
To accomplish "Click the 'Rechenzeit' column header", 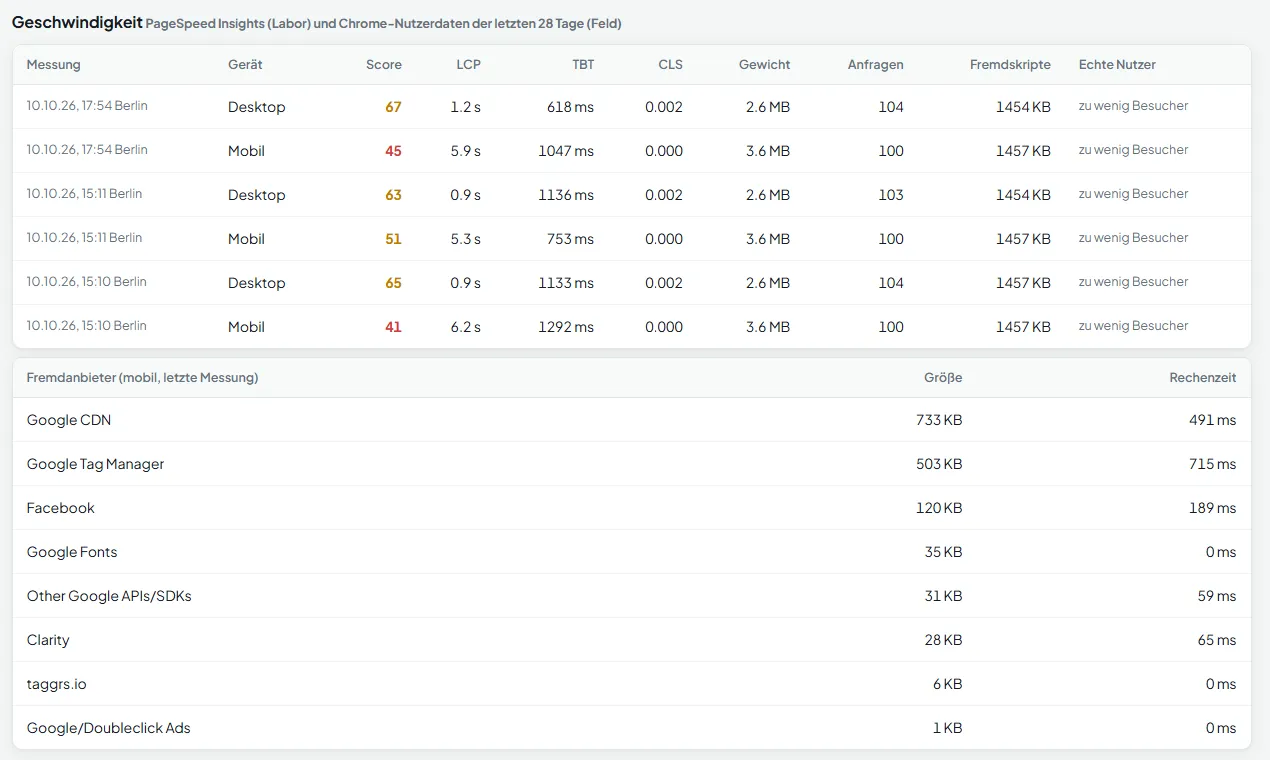I will 1203,377.
